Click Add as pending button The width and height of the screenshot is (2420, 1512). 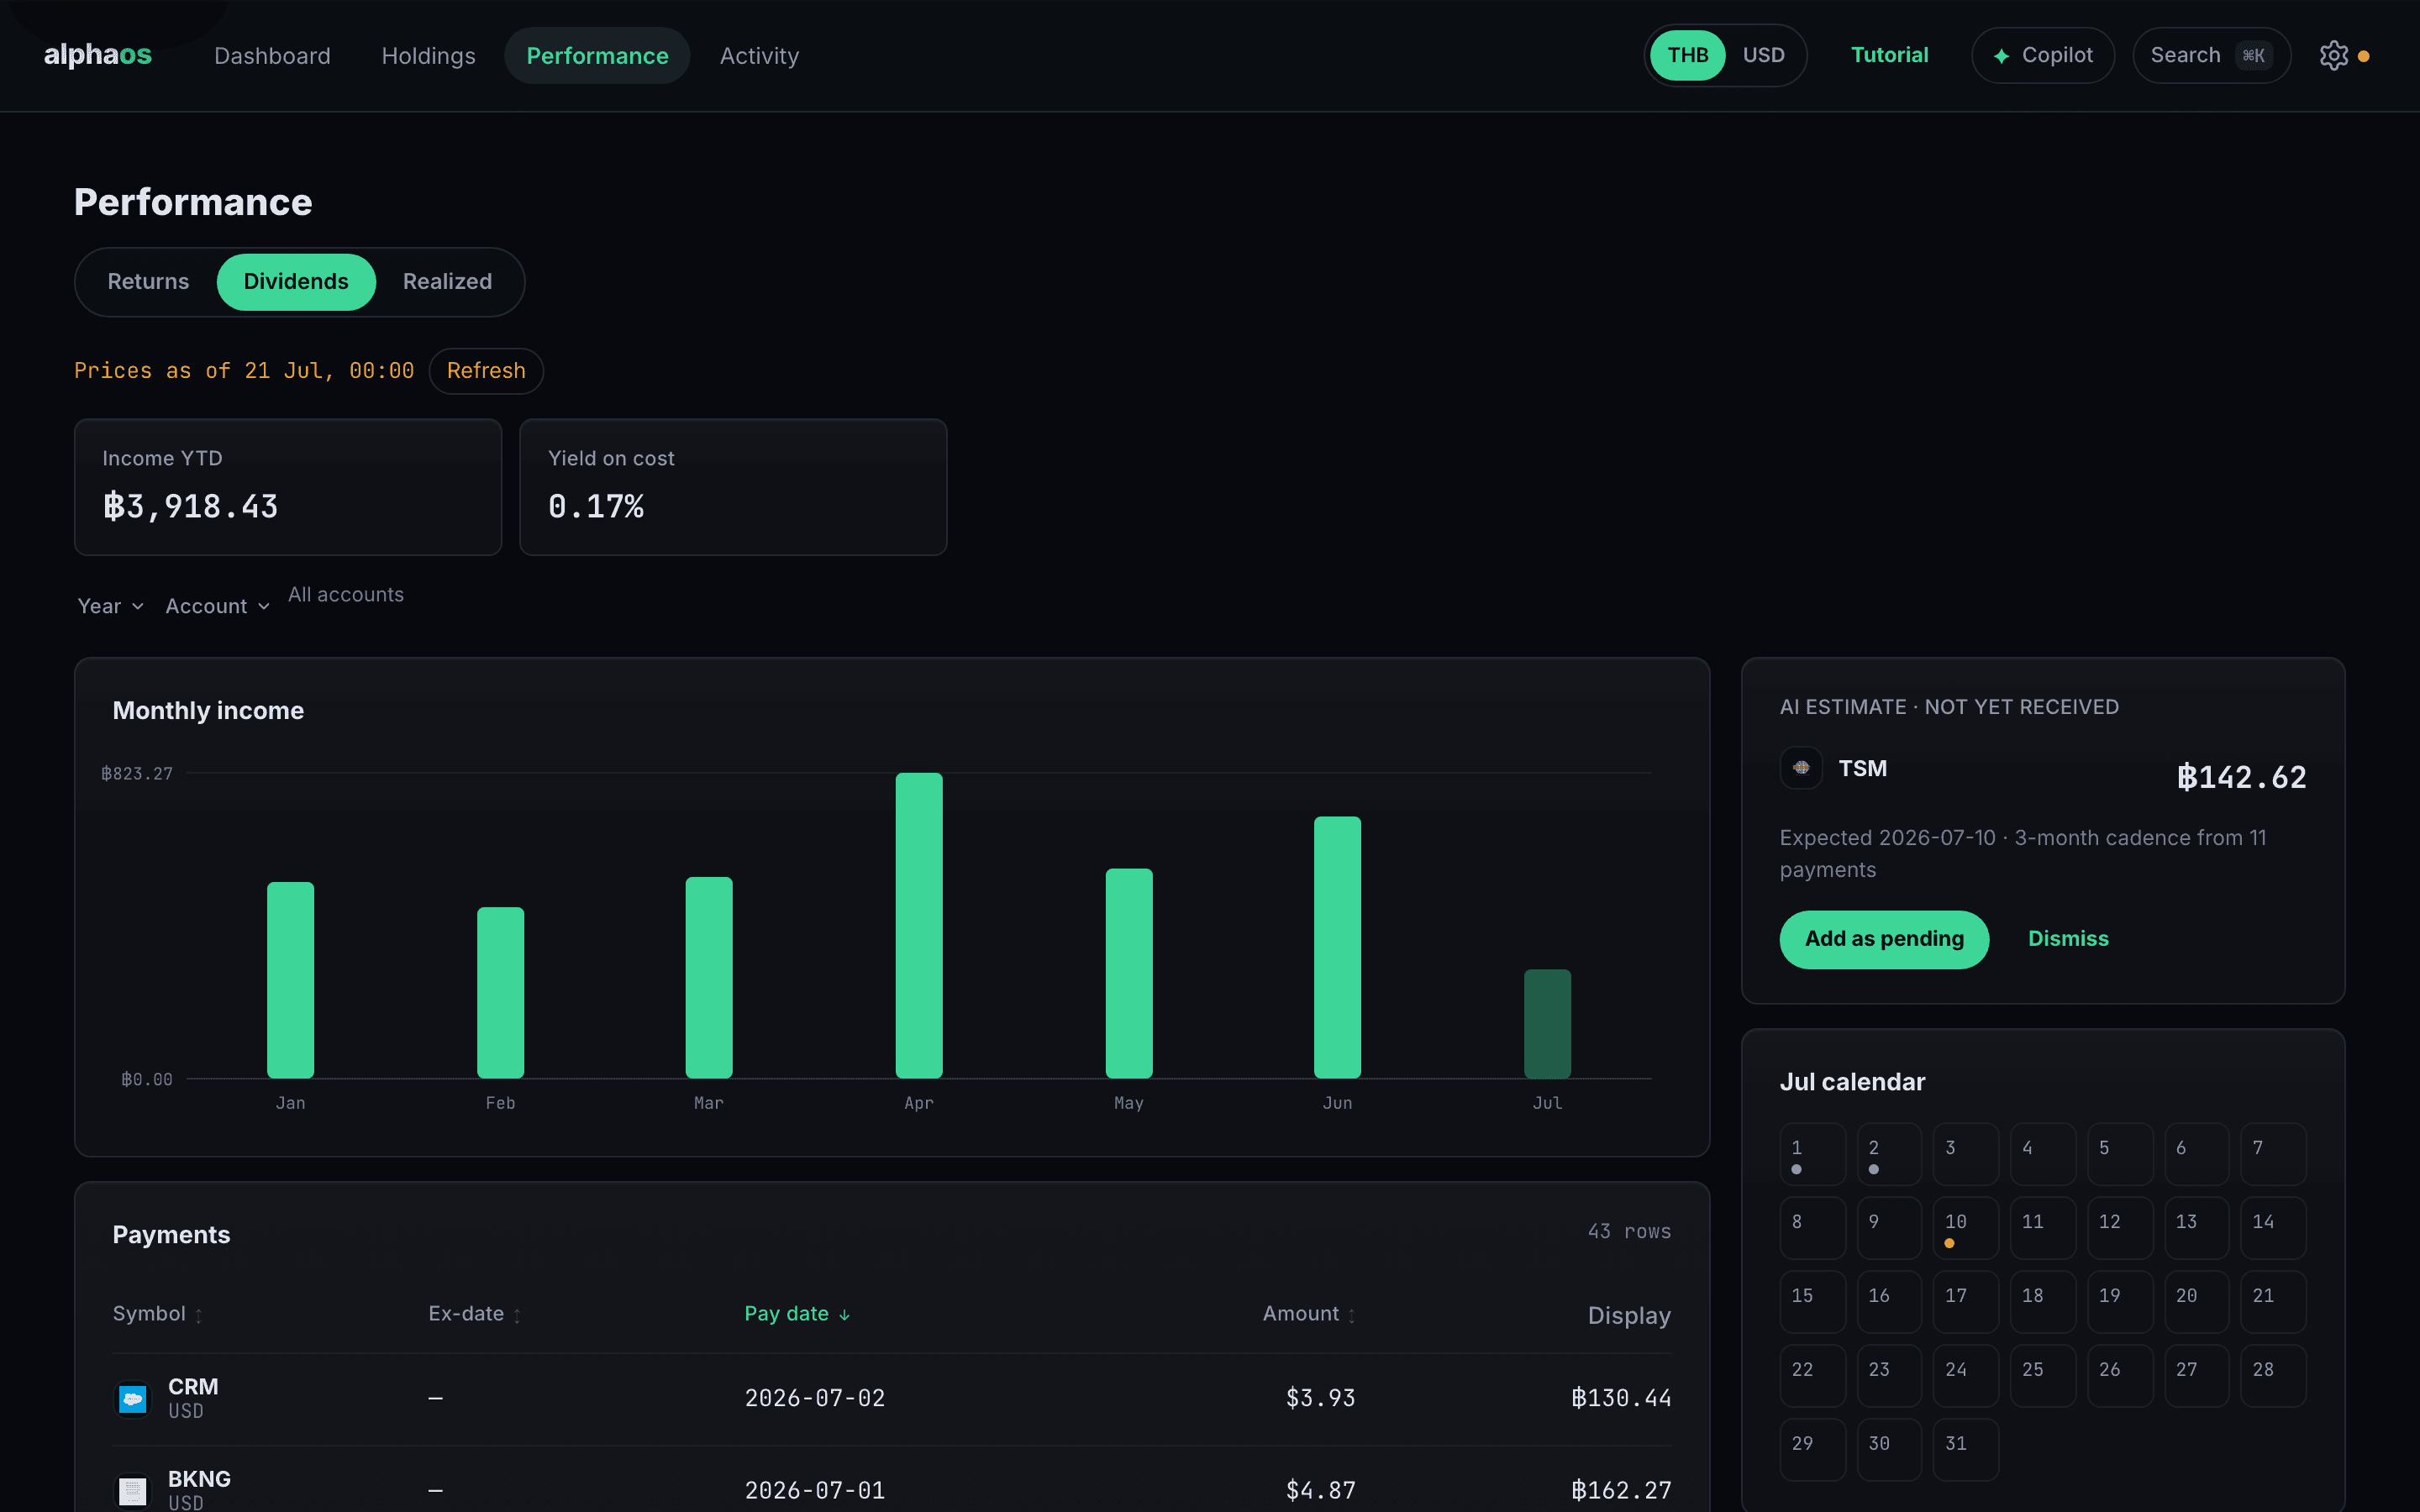pos(1884,939)
